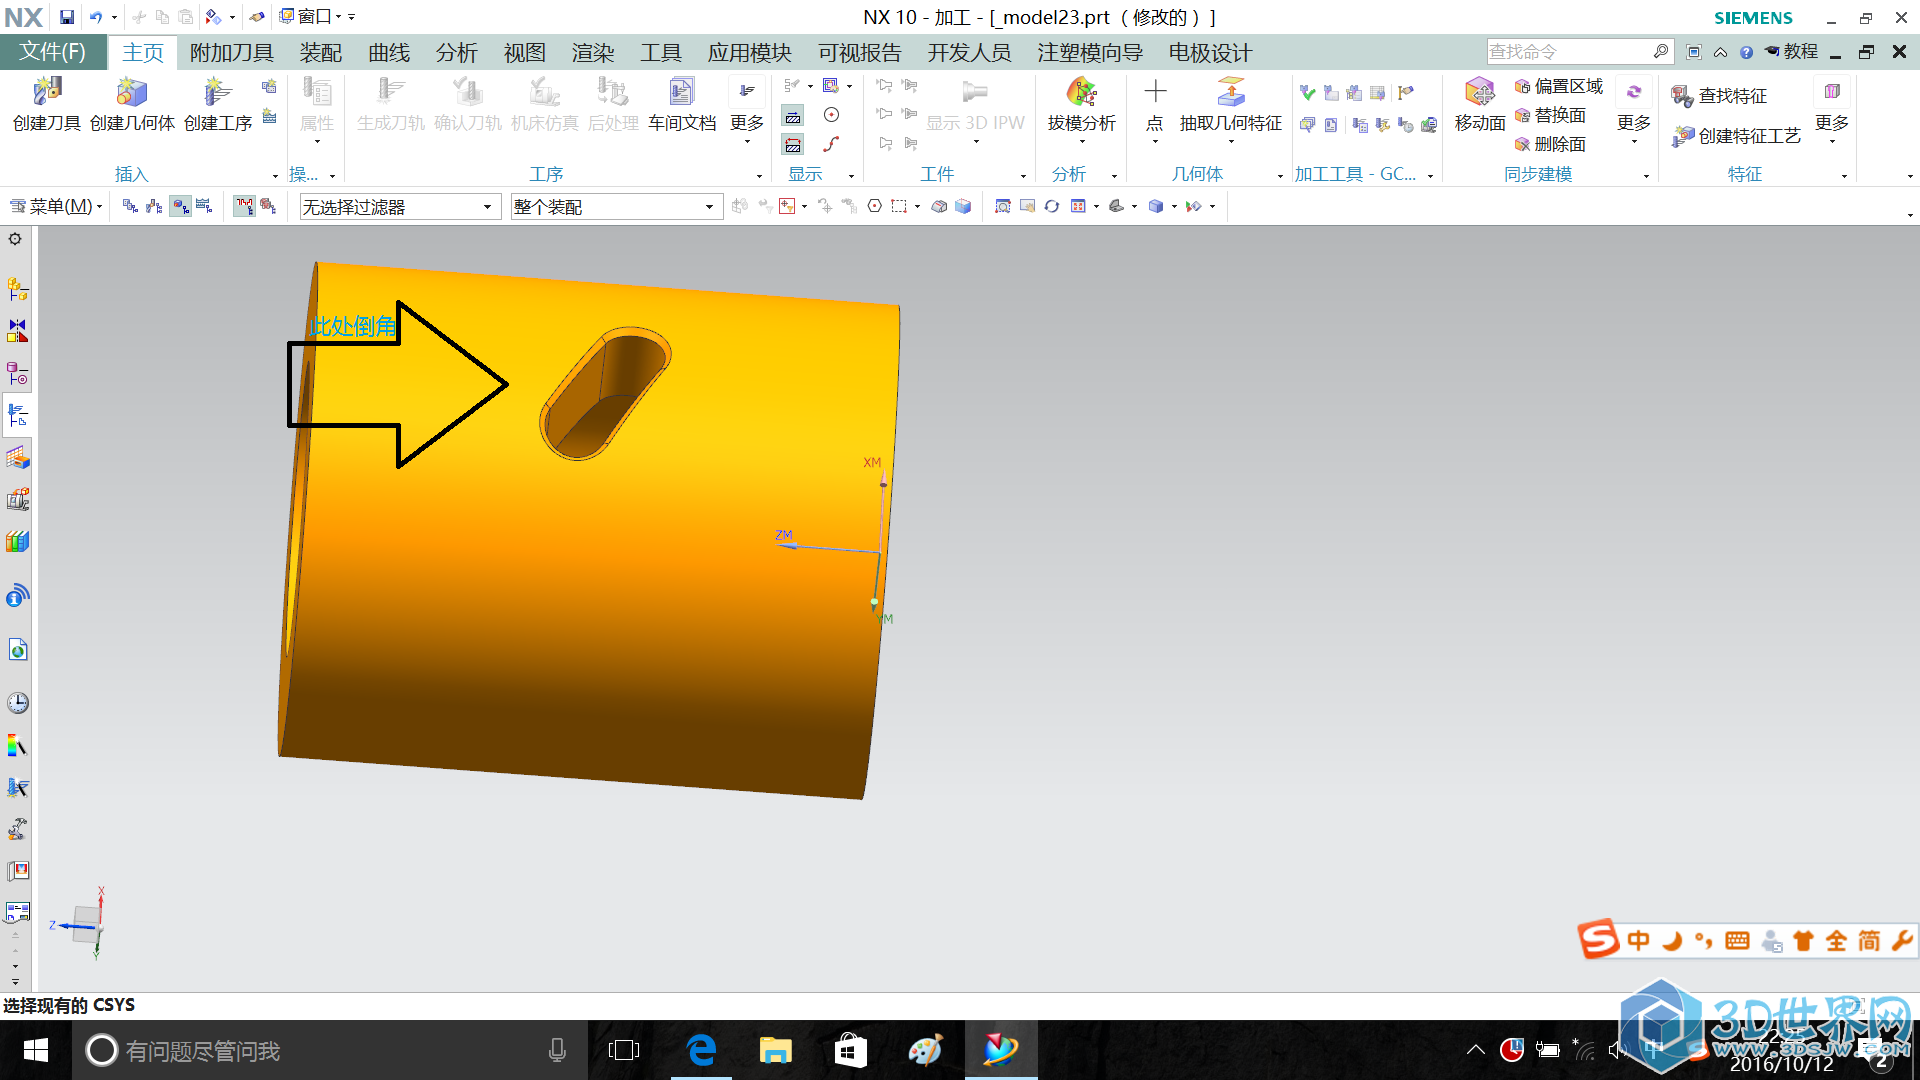Open the 整个装配 scope dropdown

(616, 206)
